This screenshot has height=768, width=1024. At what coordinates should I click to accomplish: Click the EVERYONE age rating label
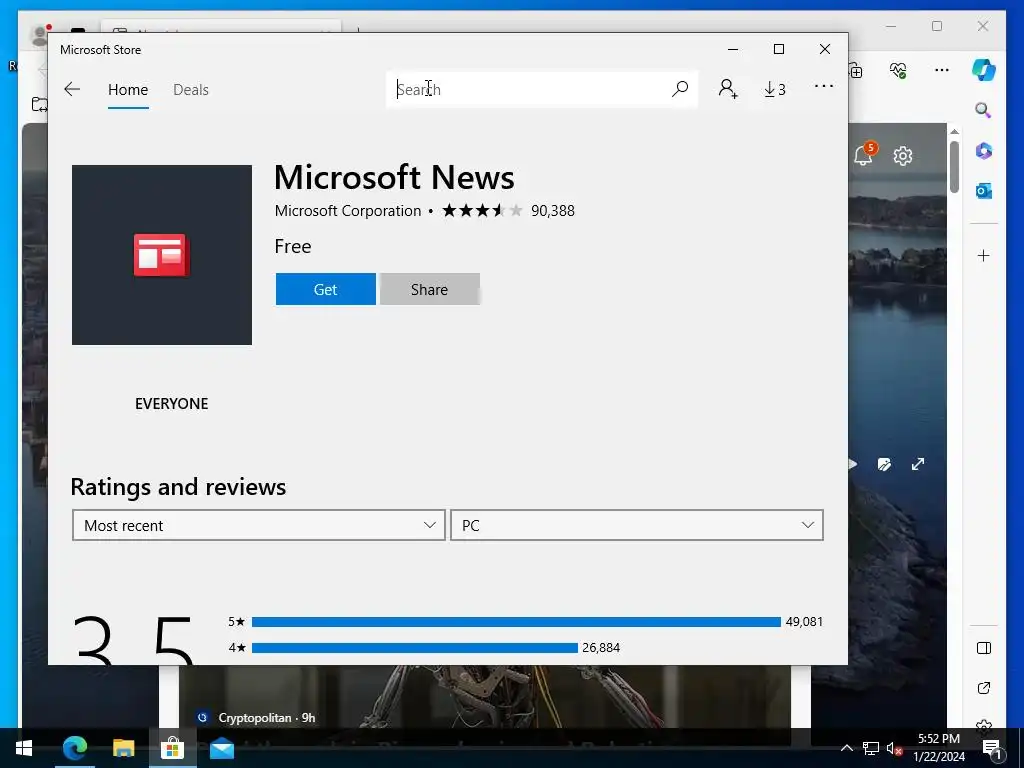(x=172, y=404)
